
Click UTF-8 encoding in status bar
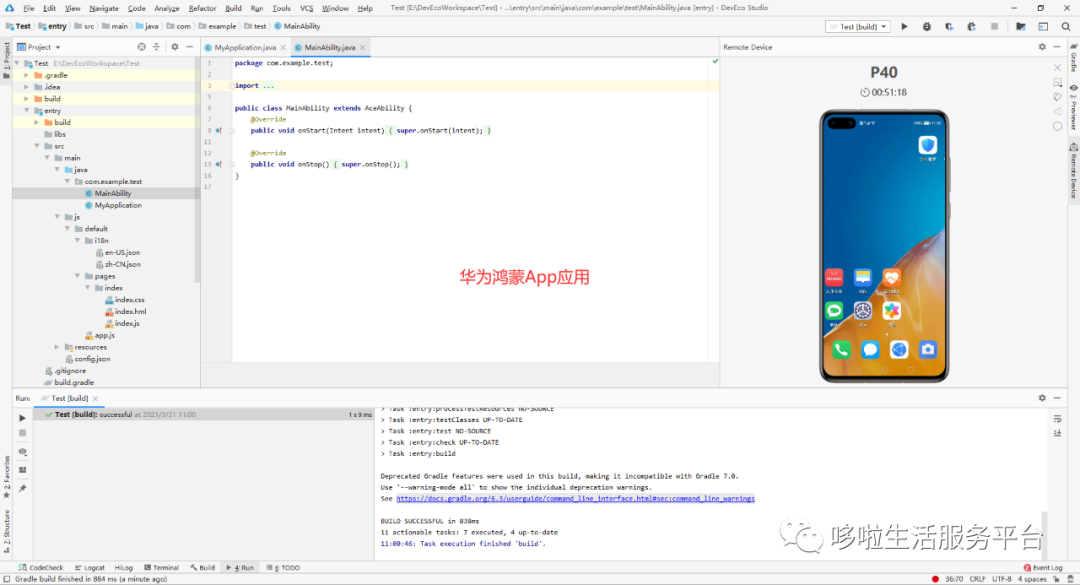(1001, 579)
